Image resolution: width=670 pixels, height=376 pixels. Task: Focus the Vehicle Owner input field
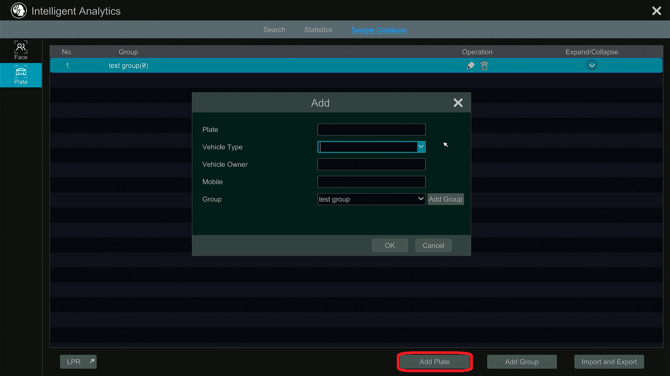(x=371, y=164)
